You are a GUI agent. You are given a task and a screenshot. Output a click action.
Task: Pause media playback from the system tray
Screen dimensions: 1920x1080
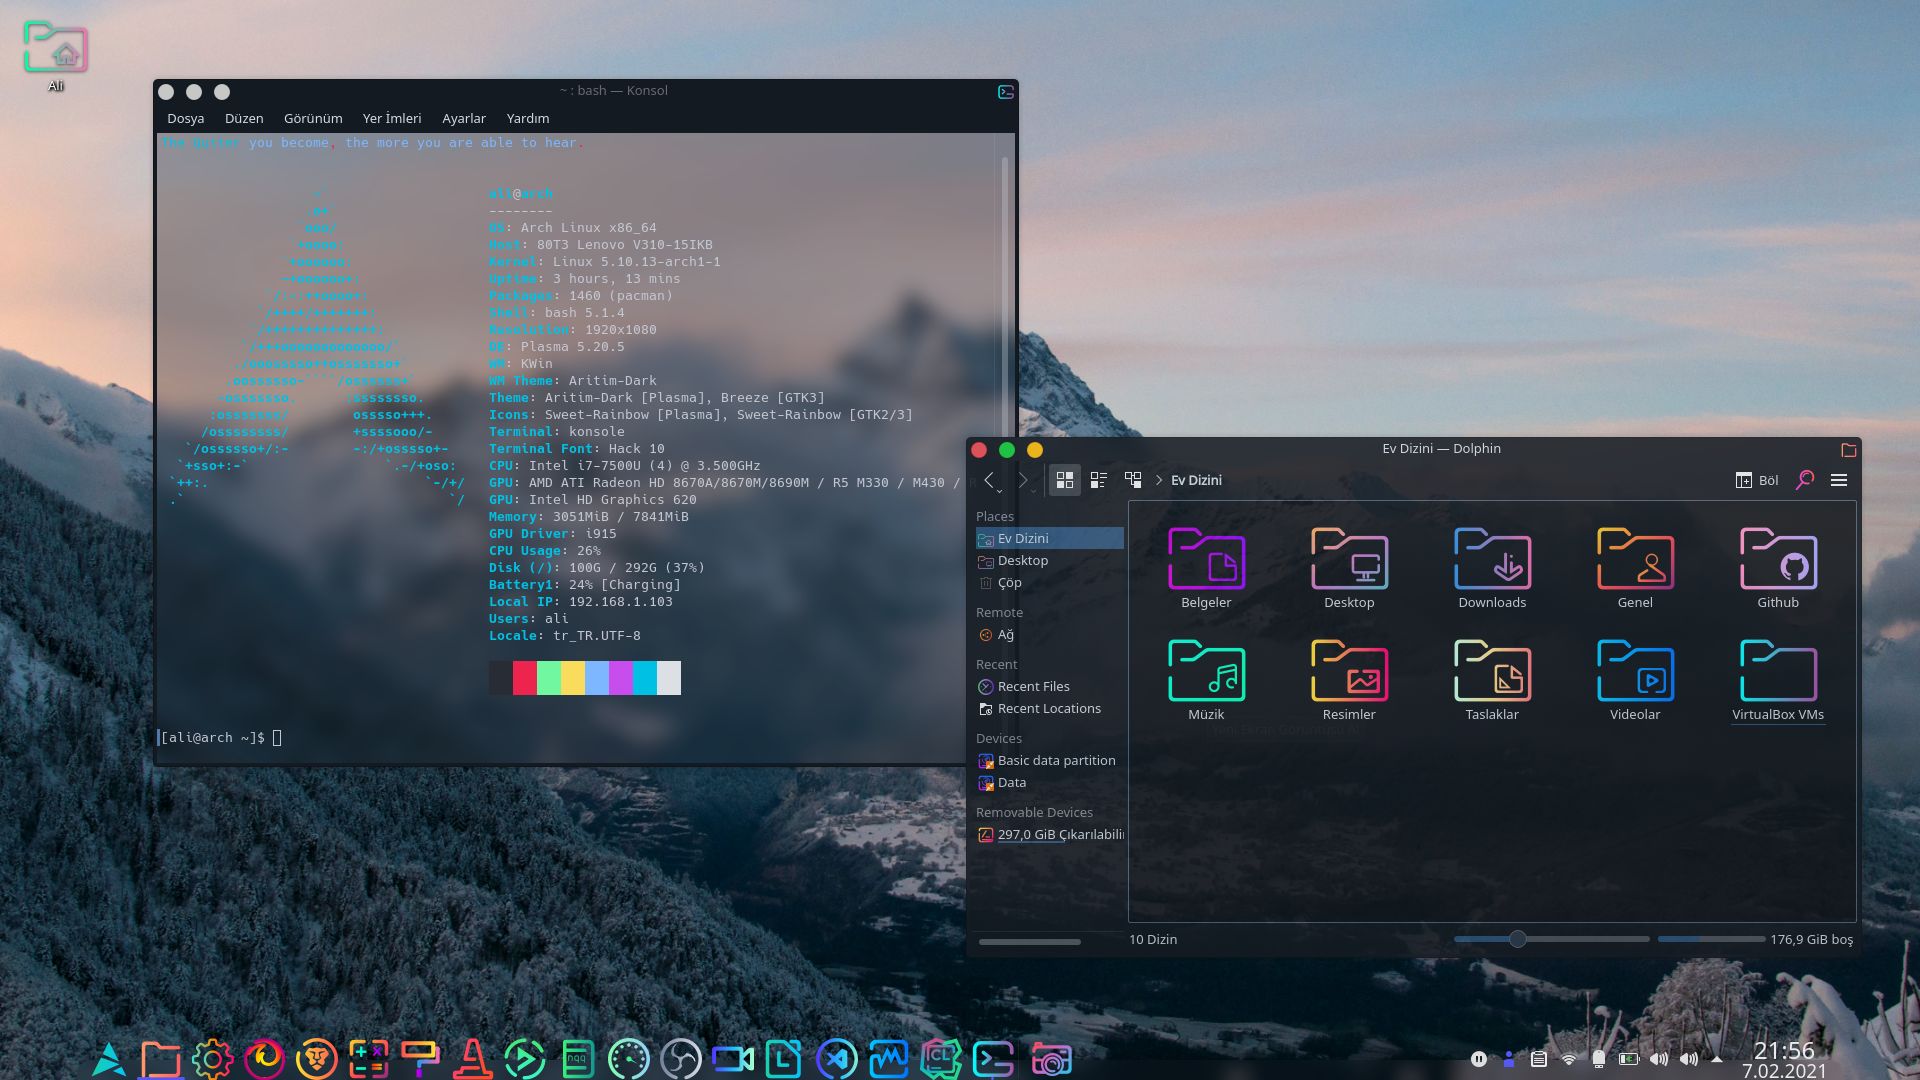[1478, 1058]
